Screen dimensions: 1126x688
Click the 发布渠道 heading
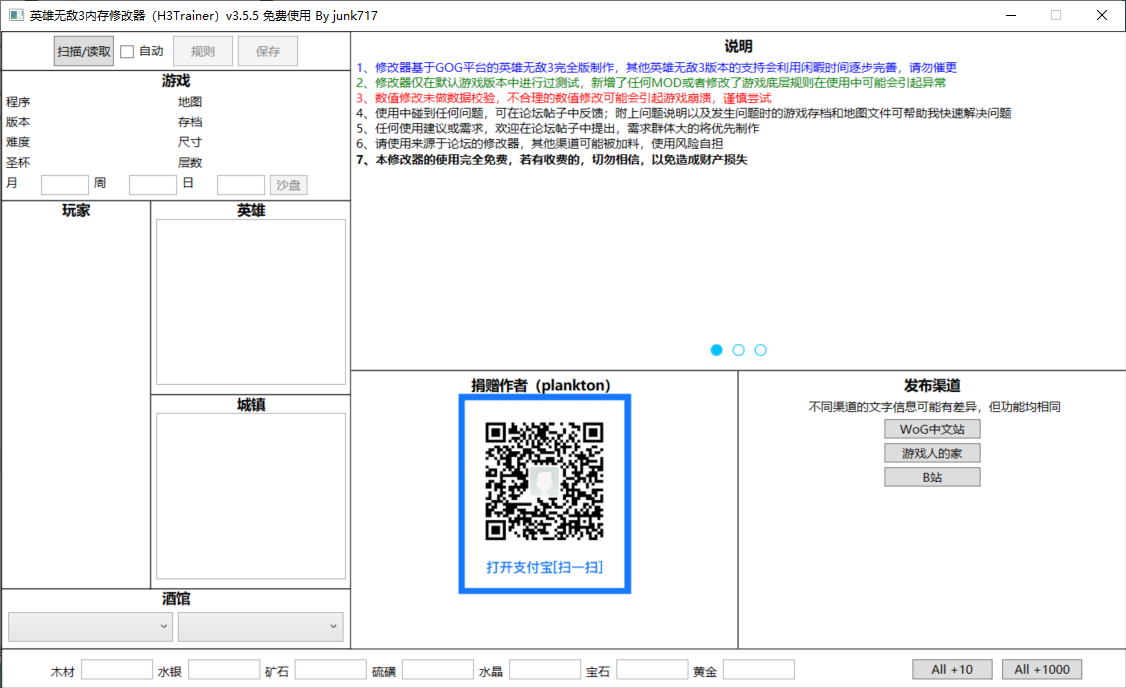[x=932, y=385]
